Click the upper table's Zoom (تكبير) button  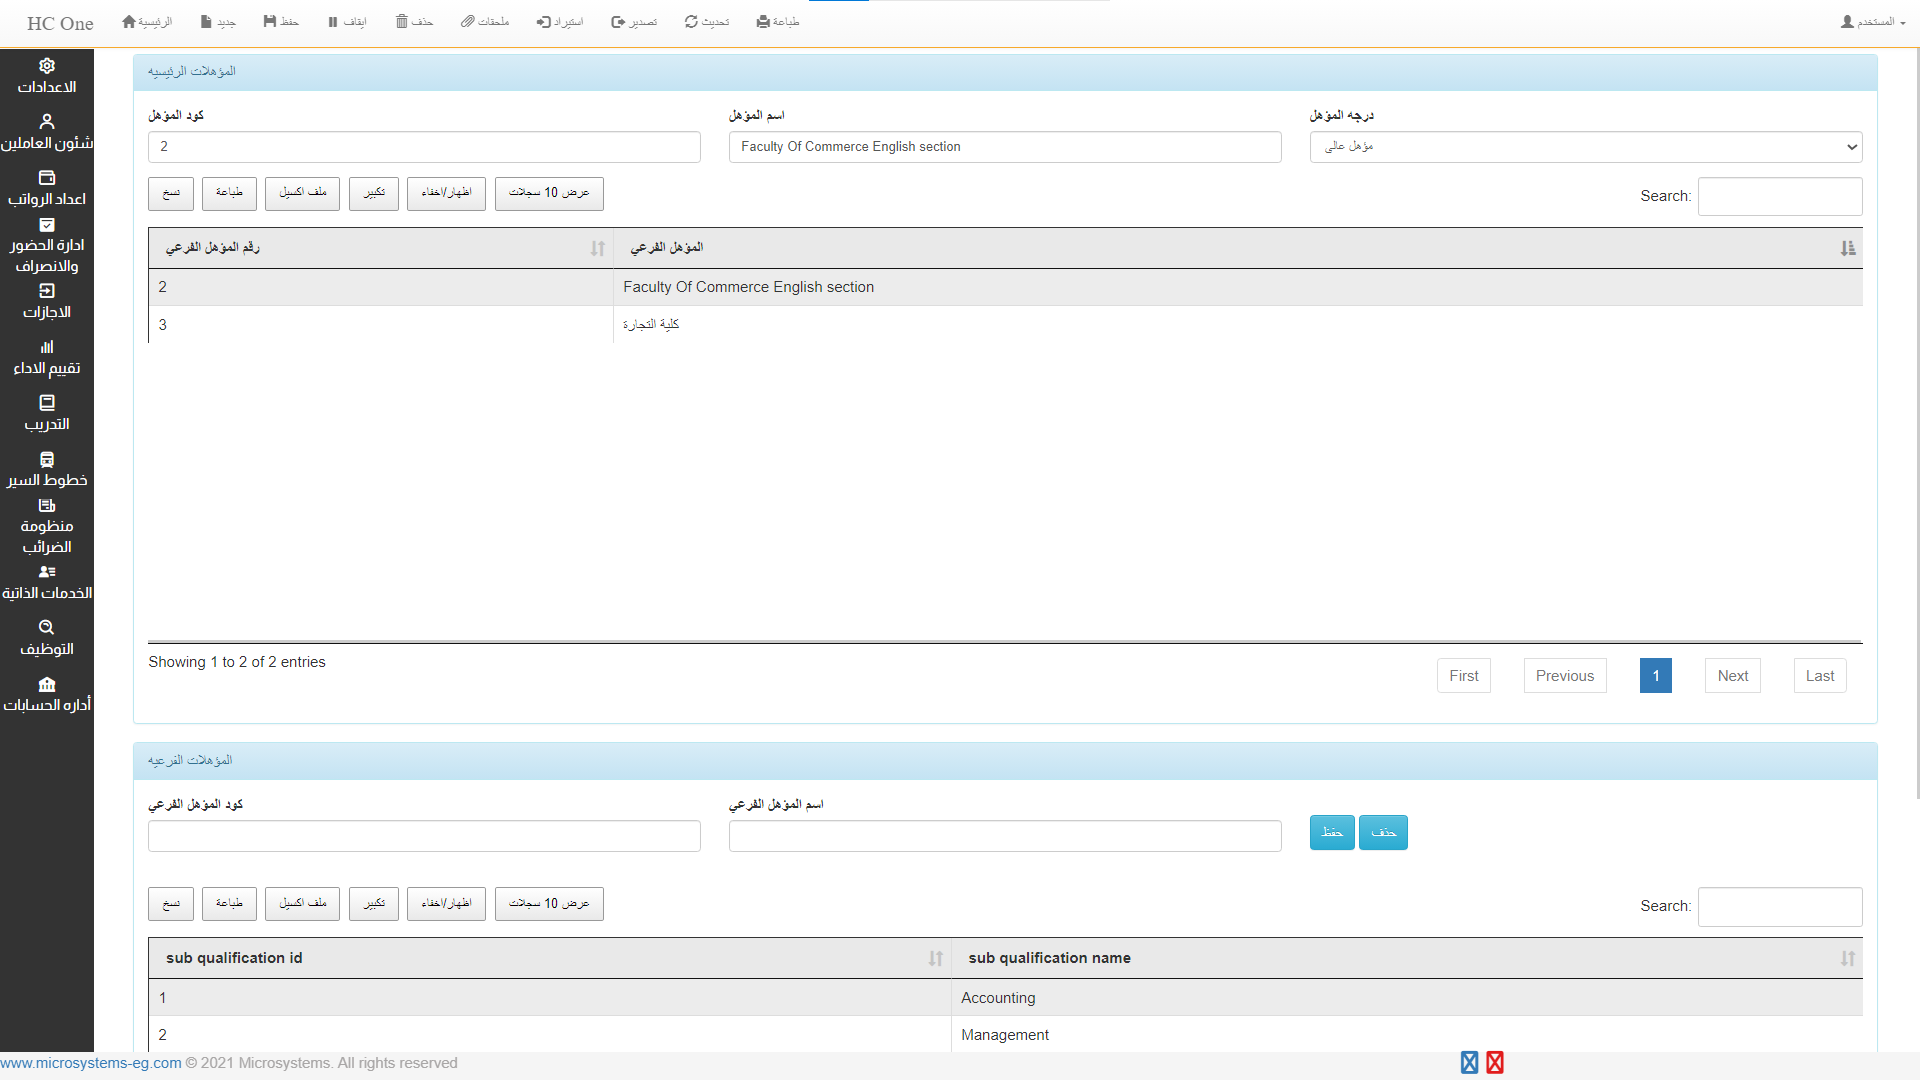tap(374, 193)
